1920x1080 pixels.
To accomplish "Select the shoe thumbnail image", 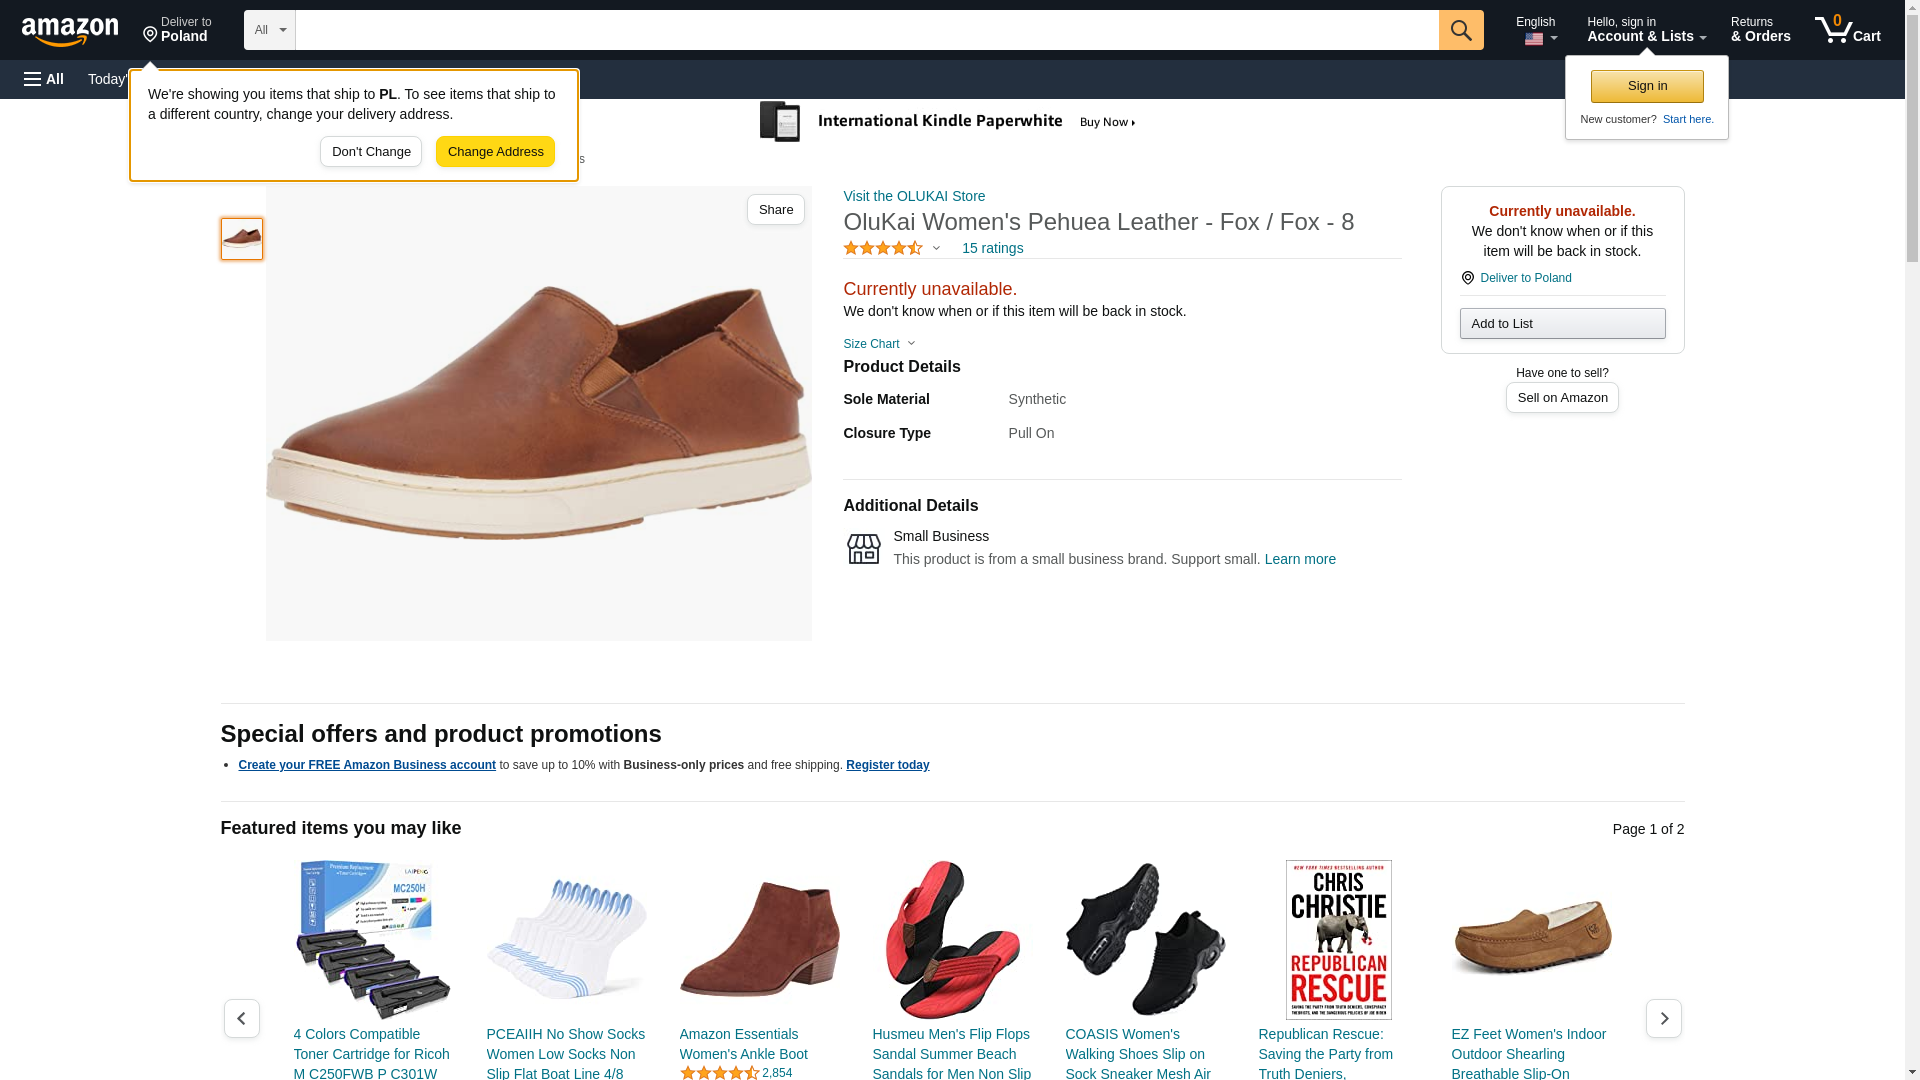I will tap(242, 239).
